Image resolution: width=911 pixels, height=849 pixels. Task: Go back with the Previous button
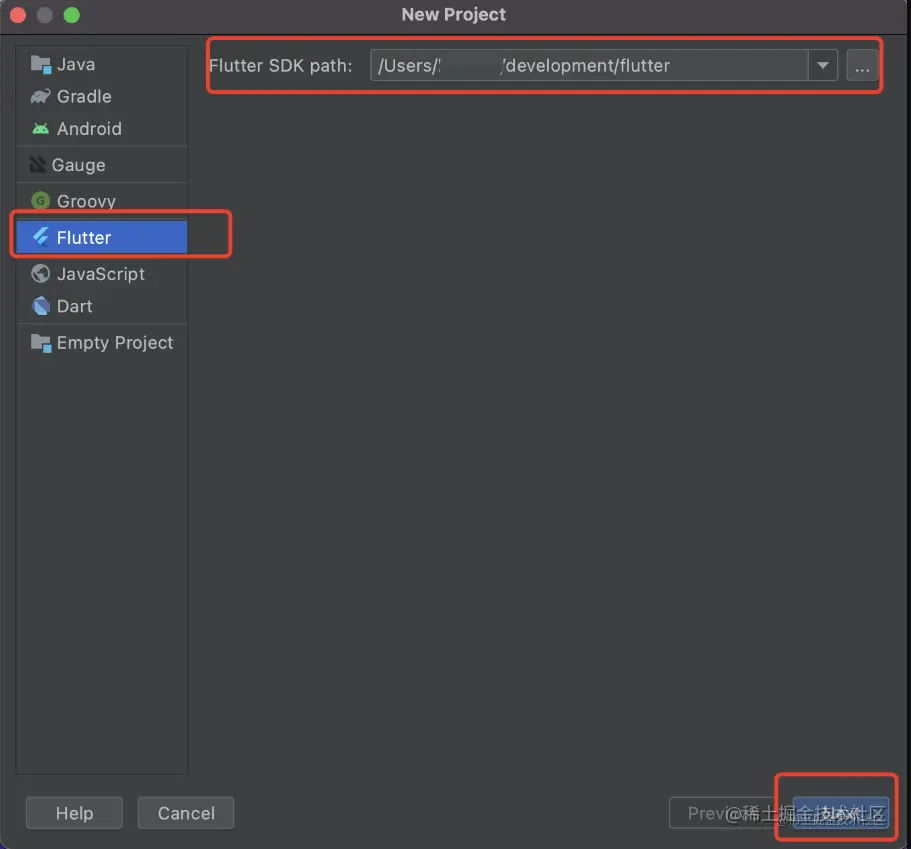(x=725, y=813)
